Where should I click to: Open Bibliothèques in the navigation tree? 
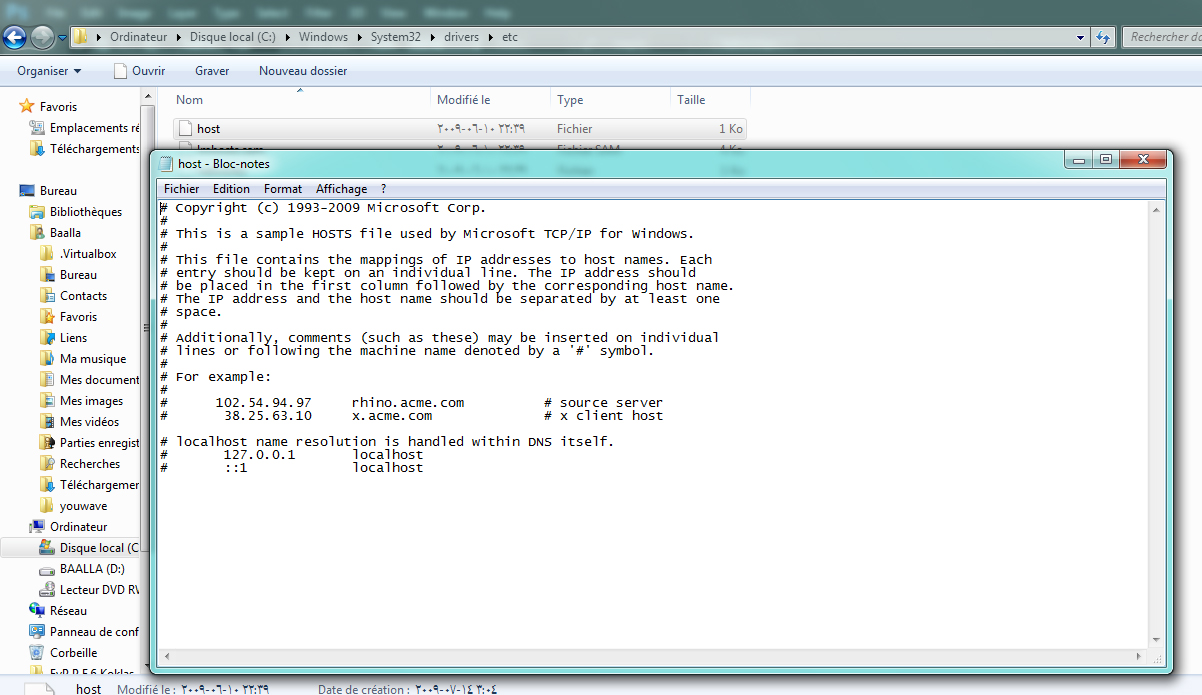77,212
